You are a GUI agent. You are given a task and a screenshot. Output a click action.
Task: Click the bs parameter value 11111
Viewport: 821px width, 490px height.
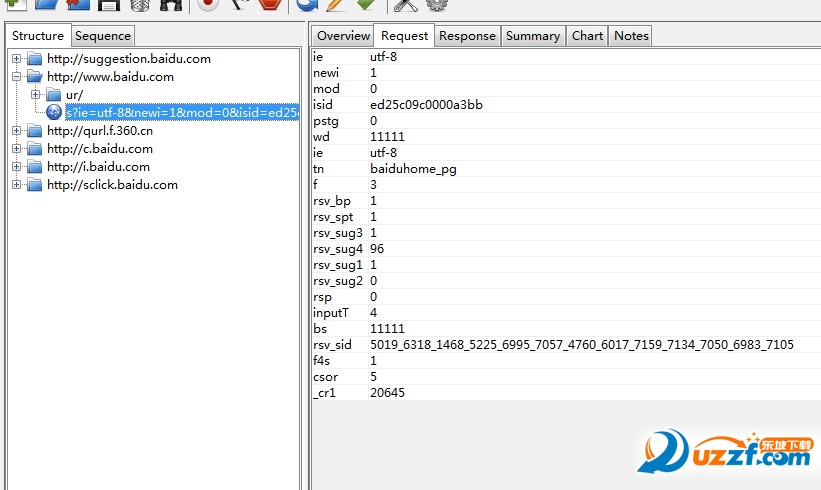point(387,329)
